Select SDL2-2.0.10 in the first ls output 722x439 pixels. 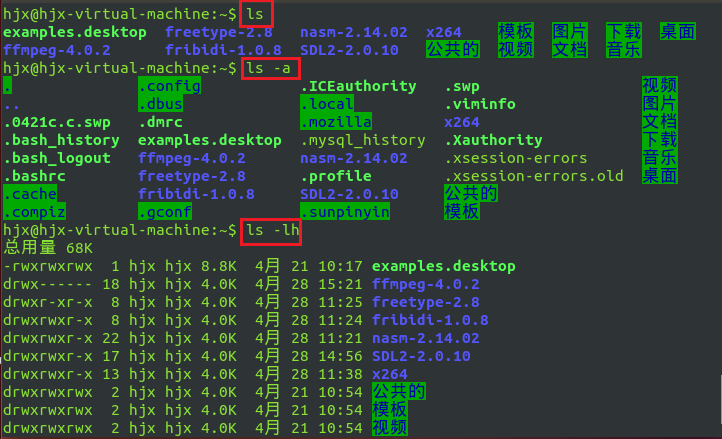(349, 50)
